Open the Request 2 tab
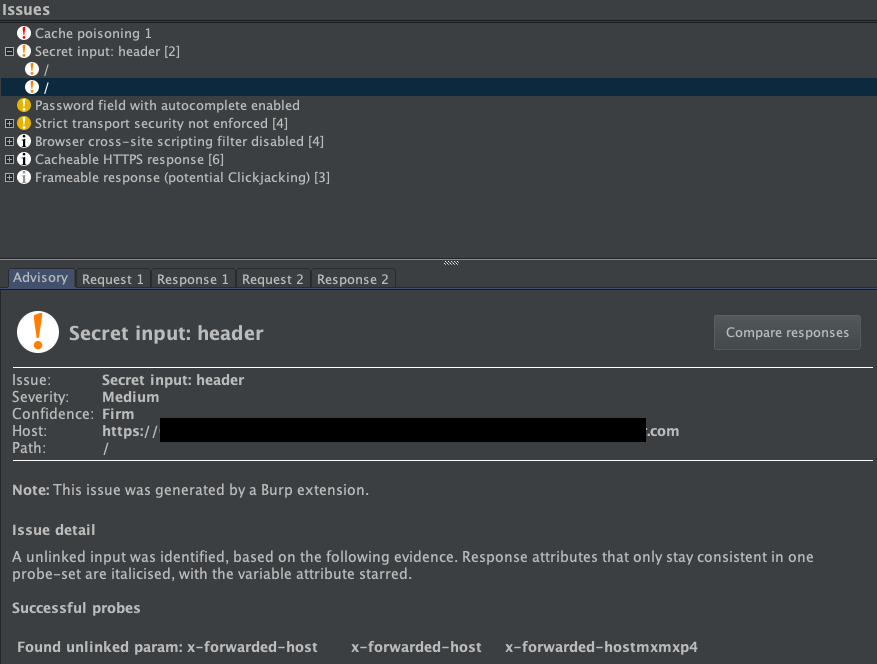This screenshot has width=877, height=664. click(272, 279)
